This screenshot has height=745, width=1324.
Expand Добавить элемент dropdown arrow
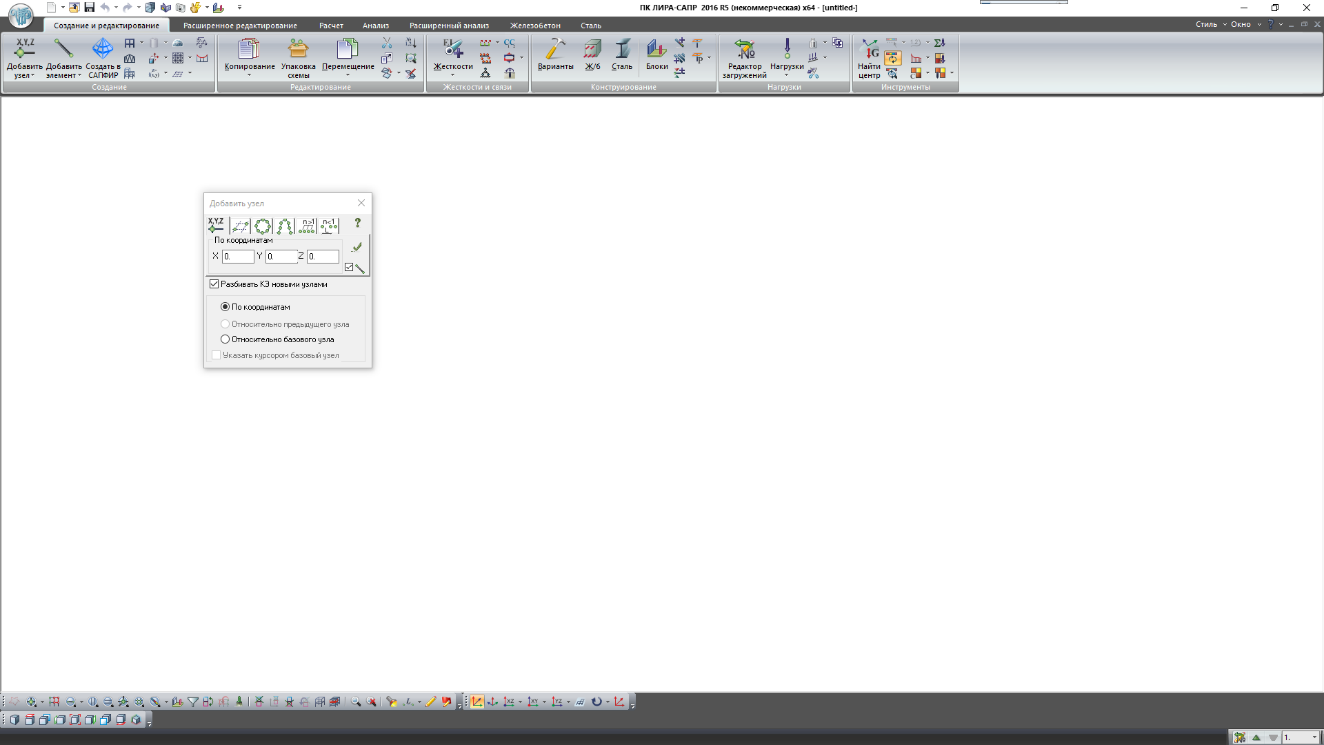pos(79,76)
